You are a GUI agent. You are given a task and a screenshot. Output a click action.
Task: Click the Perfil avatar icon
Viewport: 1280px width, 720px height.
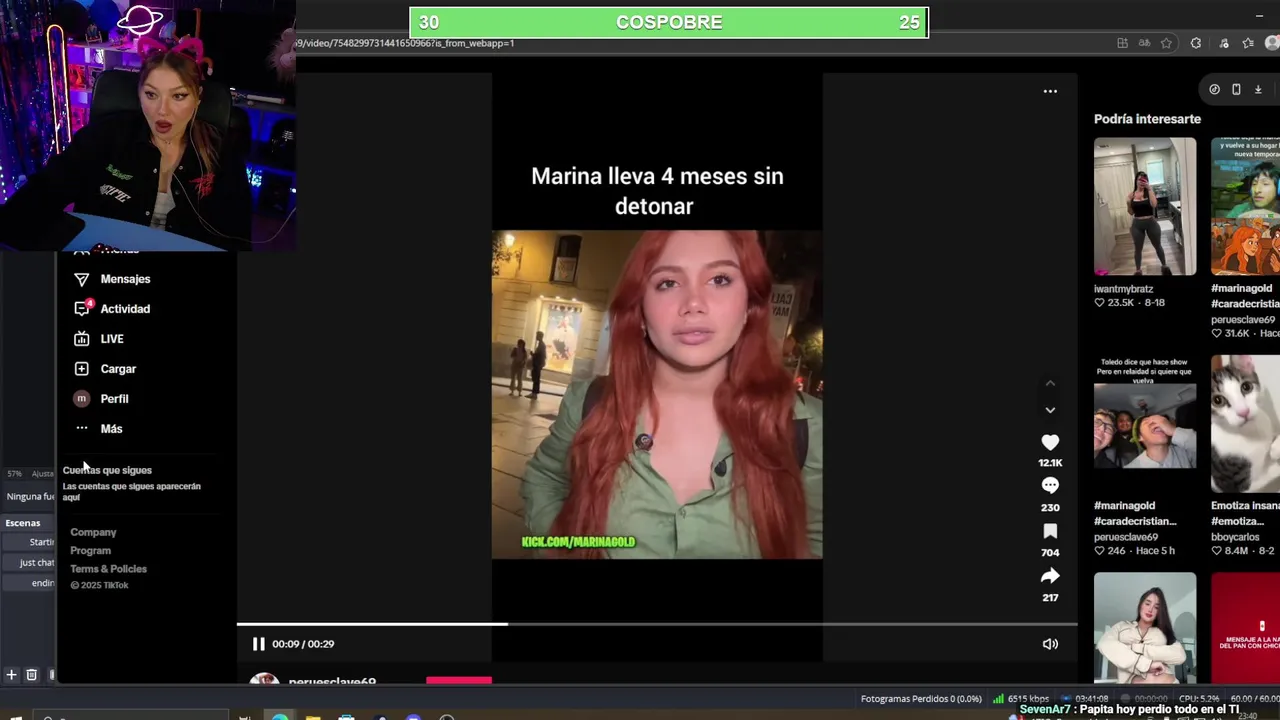click(82, 399)
